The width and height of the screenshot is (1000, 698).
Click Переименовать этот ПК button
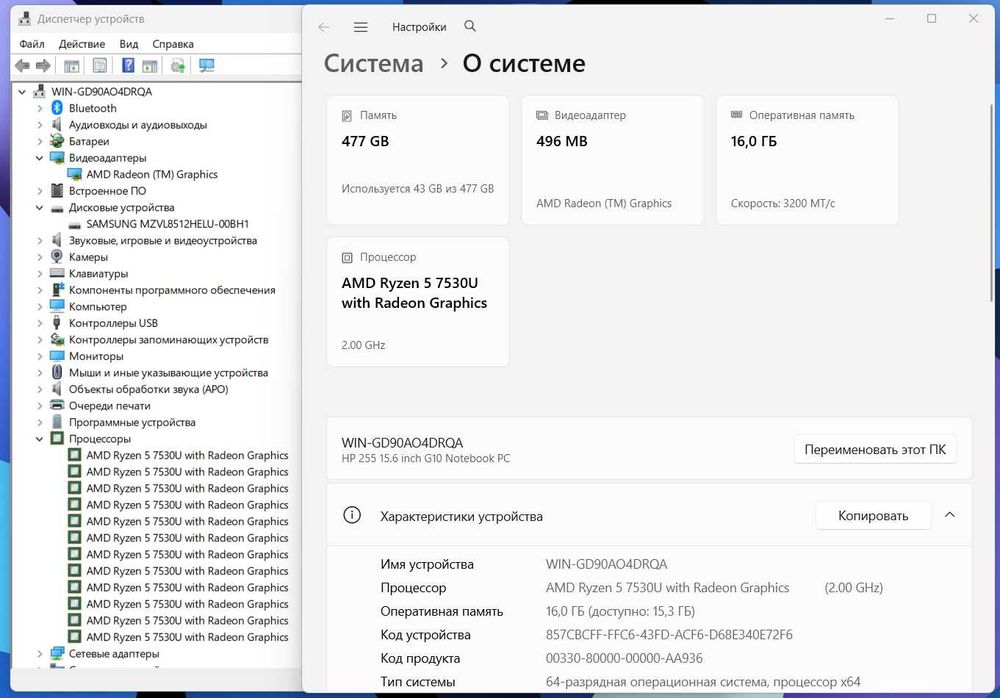click(875, 449)
